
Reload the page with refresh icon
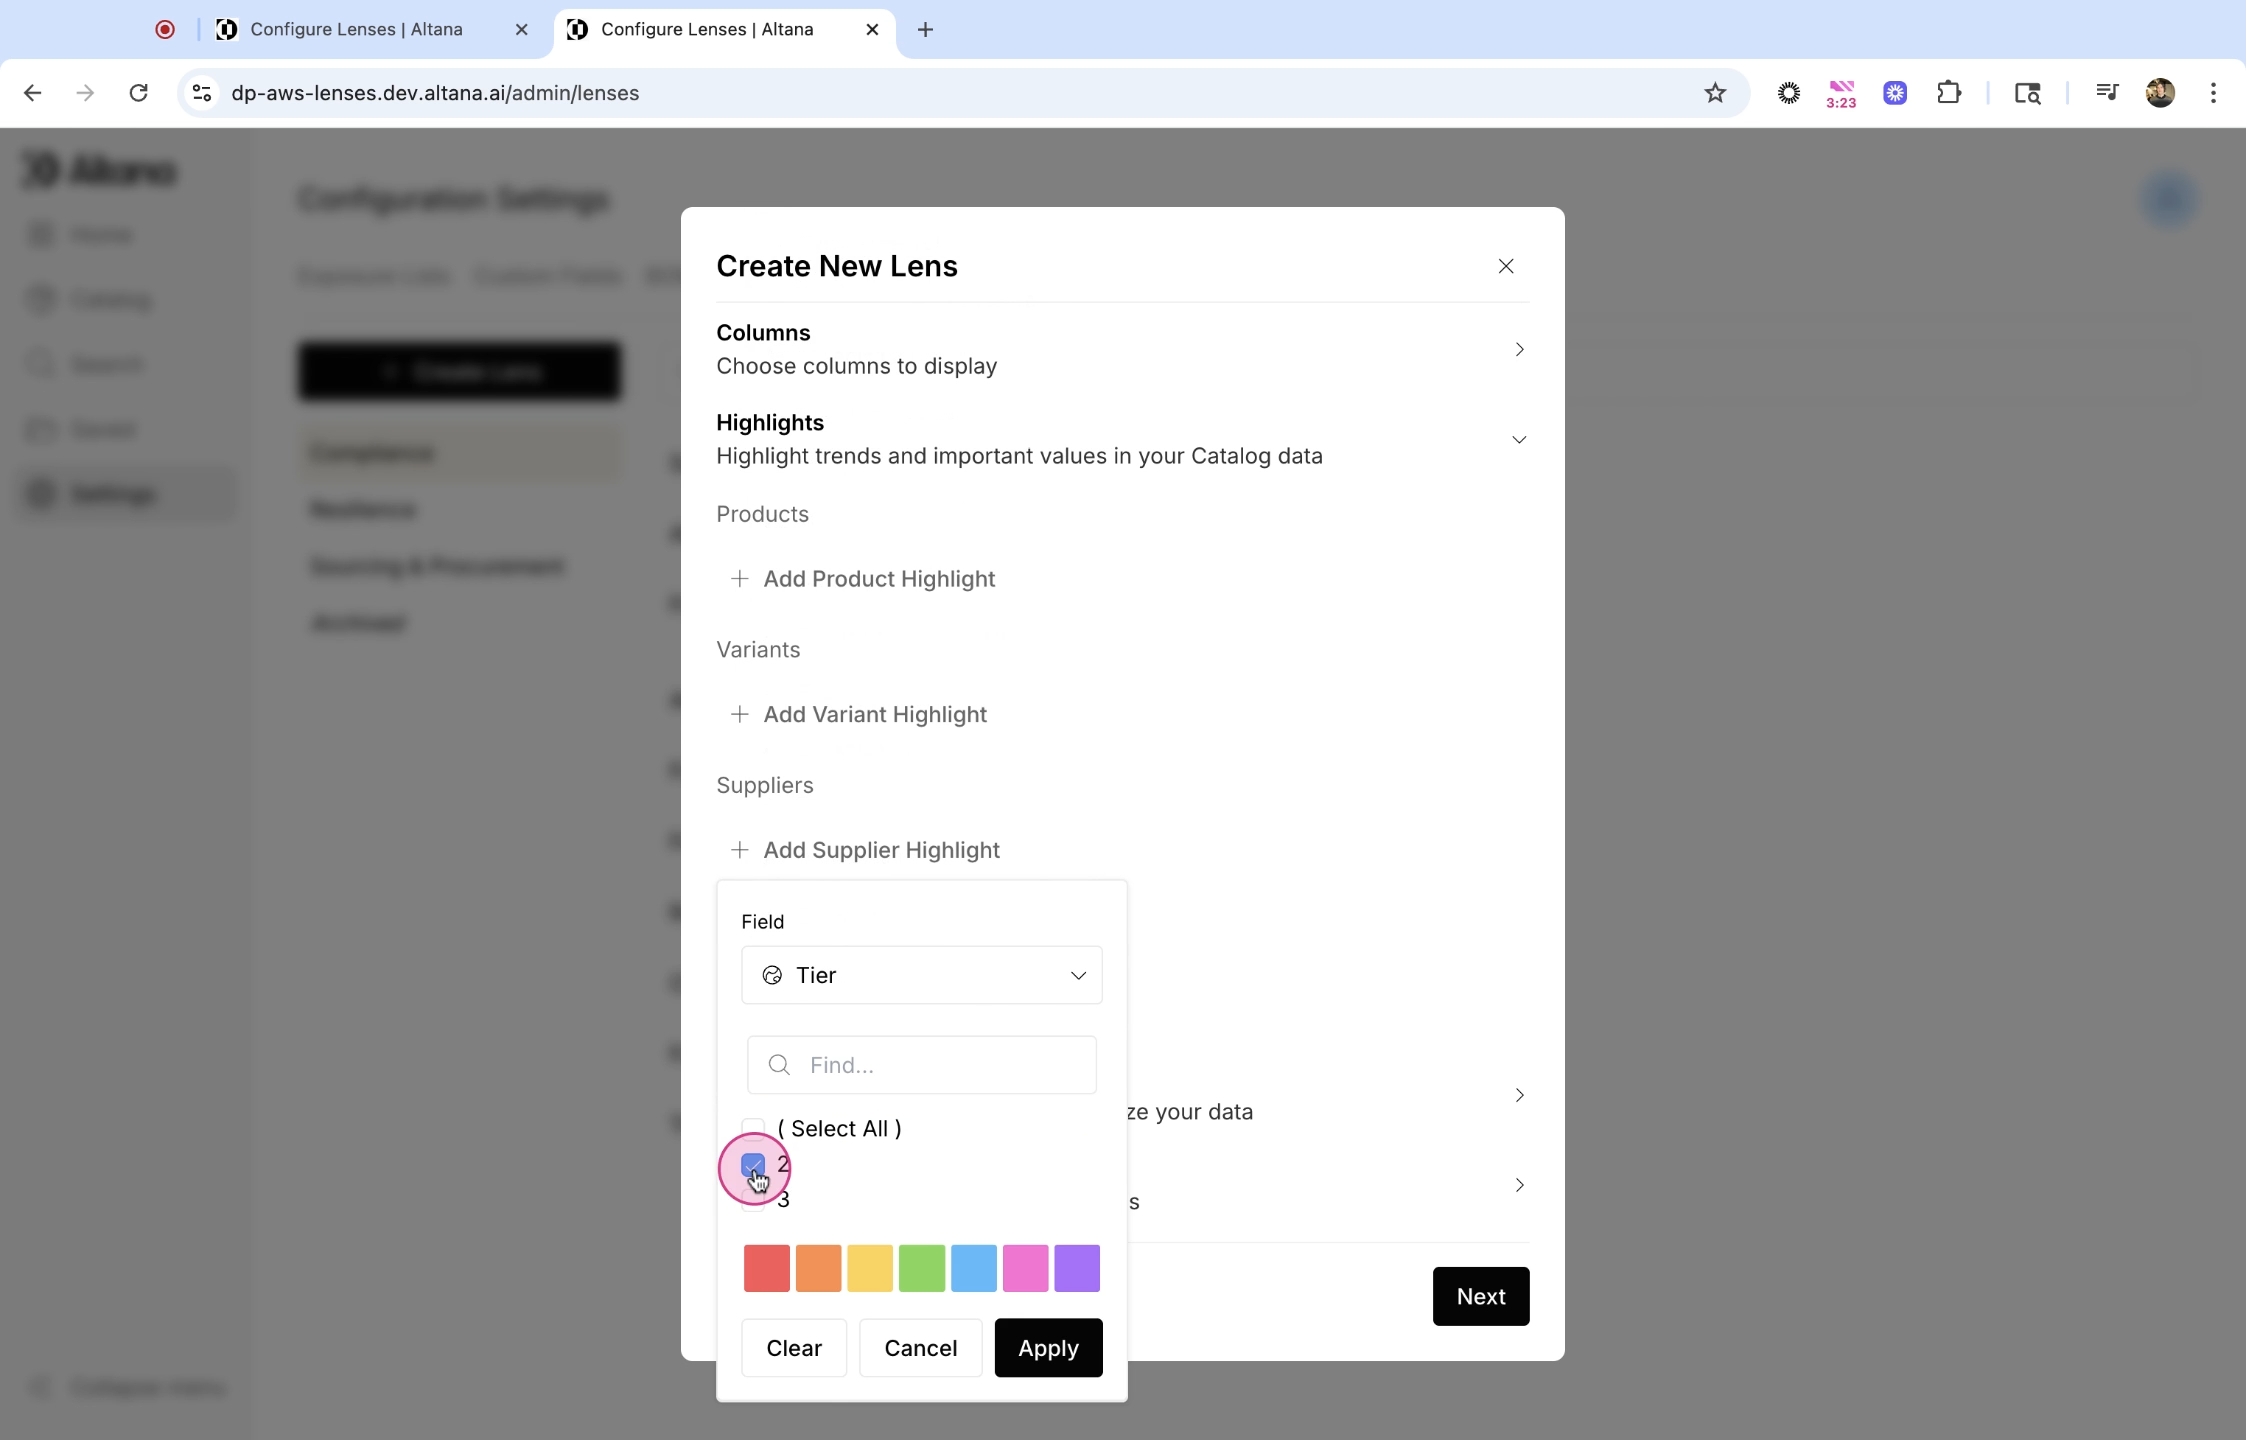click(x=139, y=93)
